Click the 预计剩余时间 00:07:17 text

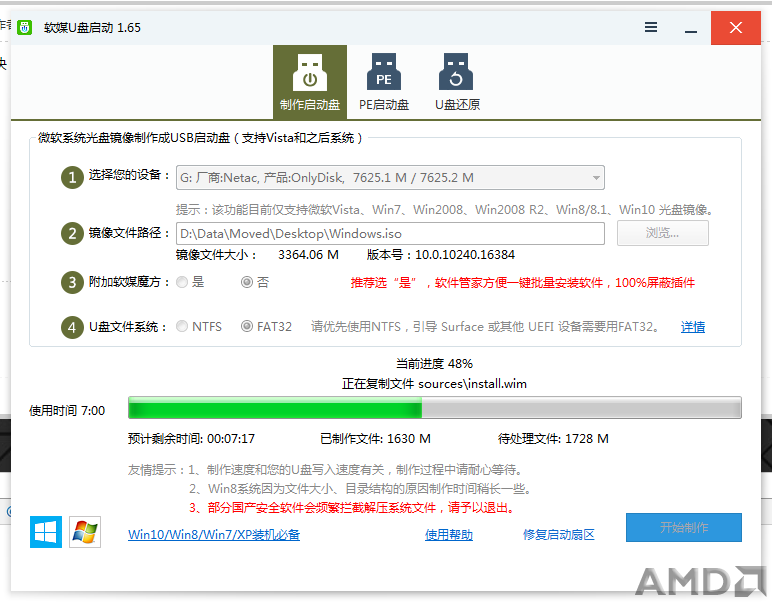coord(192,439)
